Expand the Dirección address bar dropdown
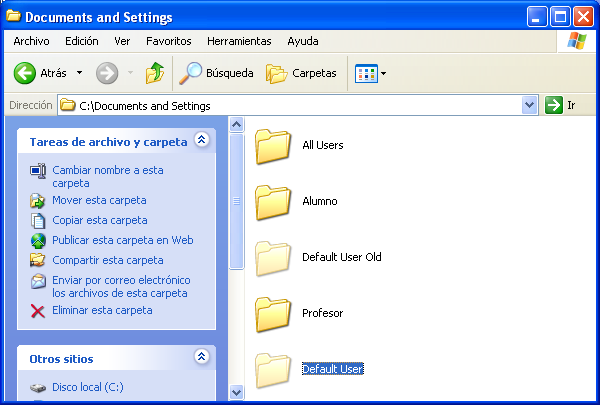The height and width of the screenshot is (405, 600). tap(530, 105)
